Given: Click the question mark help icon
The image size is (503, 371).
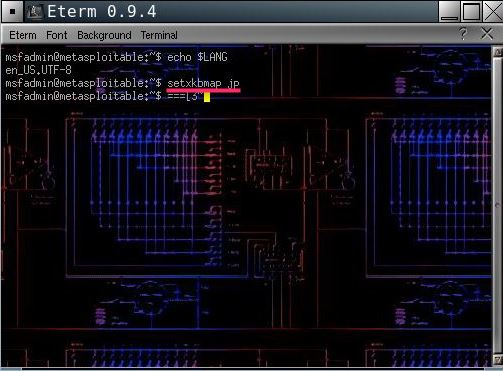Looking at the screenshot, I should coord(463,34).
